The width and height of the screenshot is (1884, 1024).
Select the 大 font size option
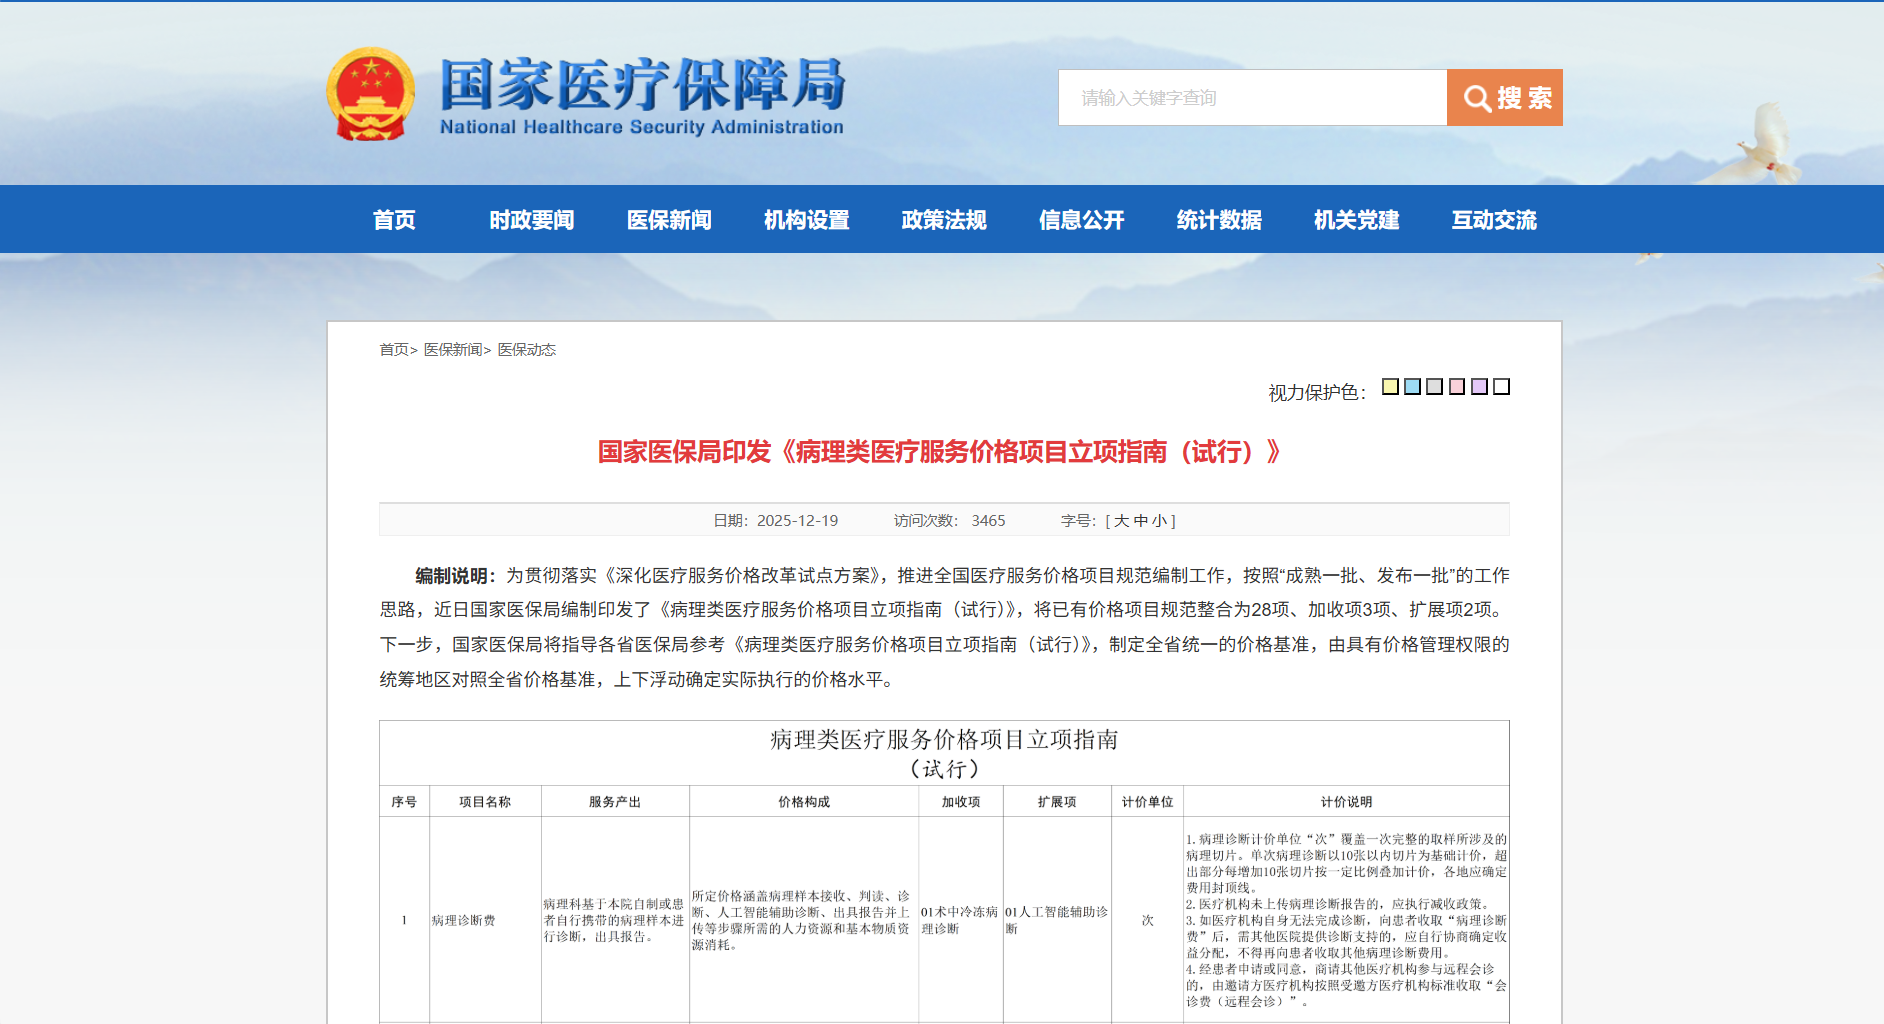click(1124, 520)
